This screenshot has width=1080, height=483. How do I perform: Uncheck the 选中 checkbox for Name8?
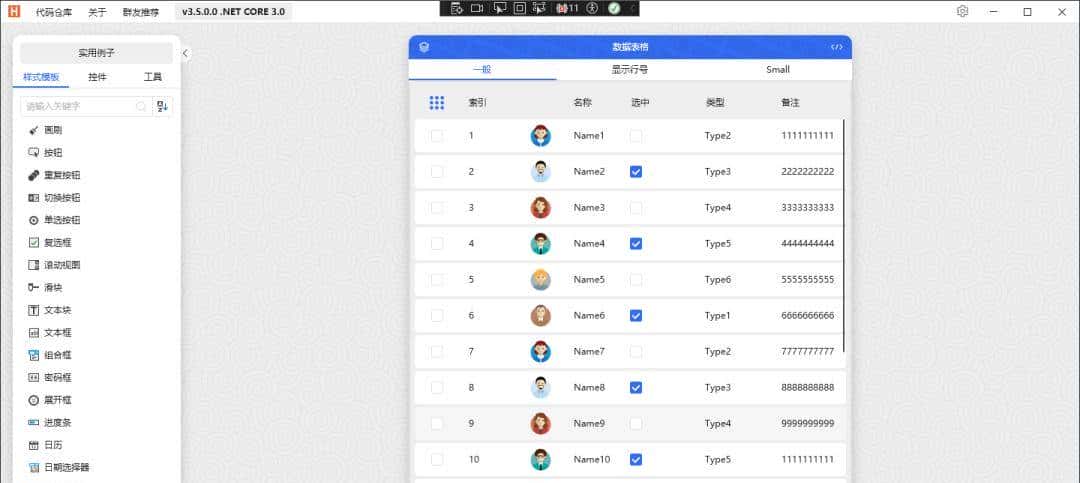point(636,387)
